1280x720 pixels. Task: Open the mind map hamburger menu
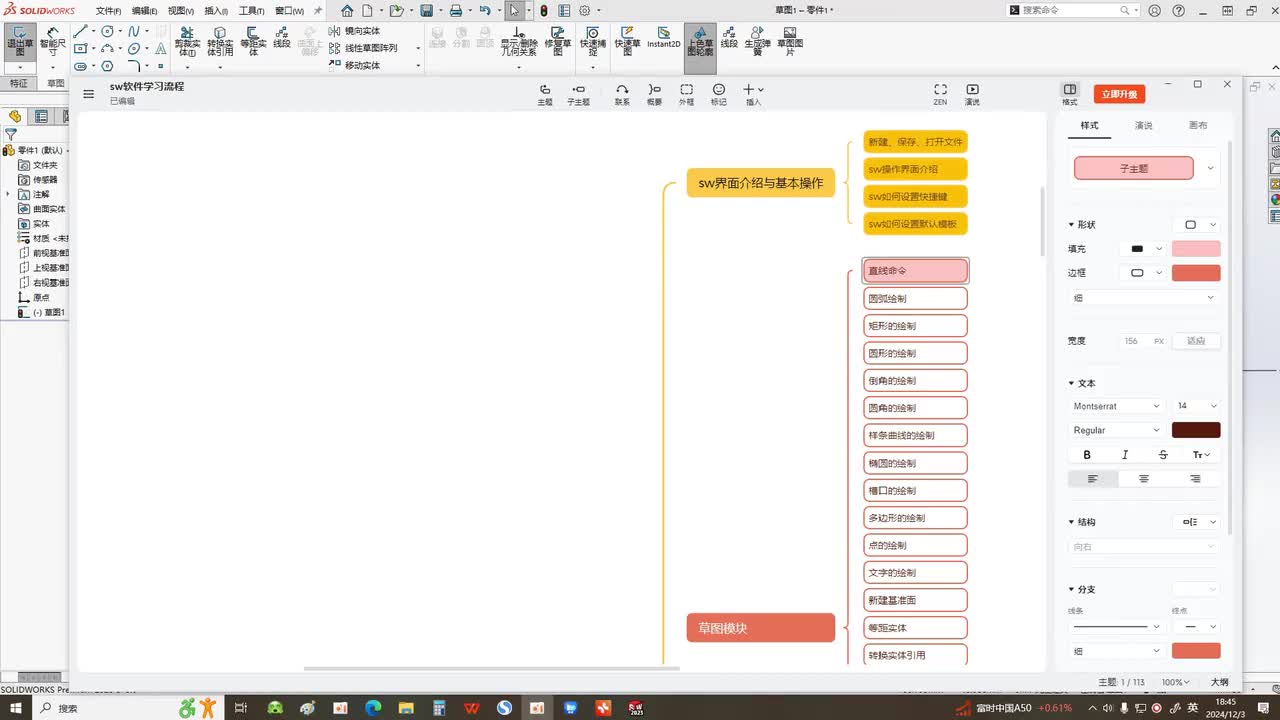[89, 94]
